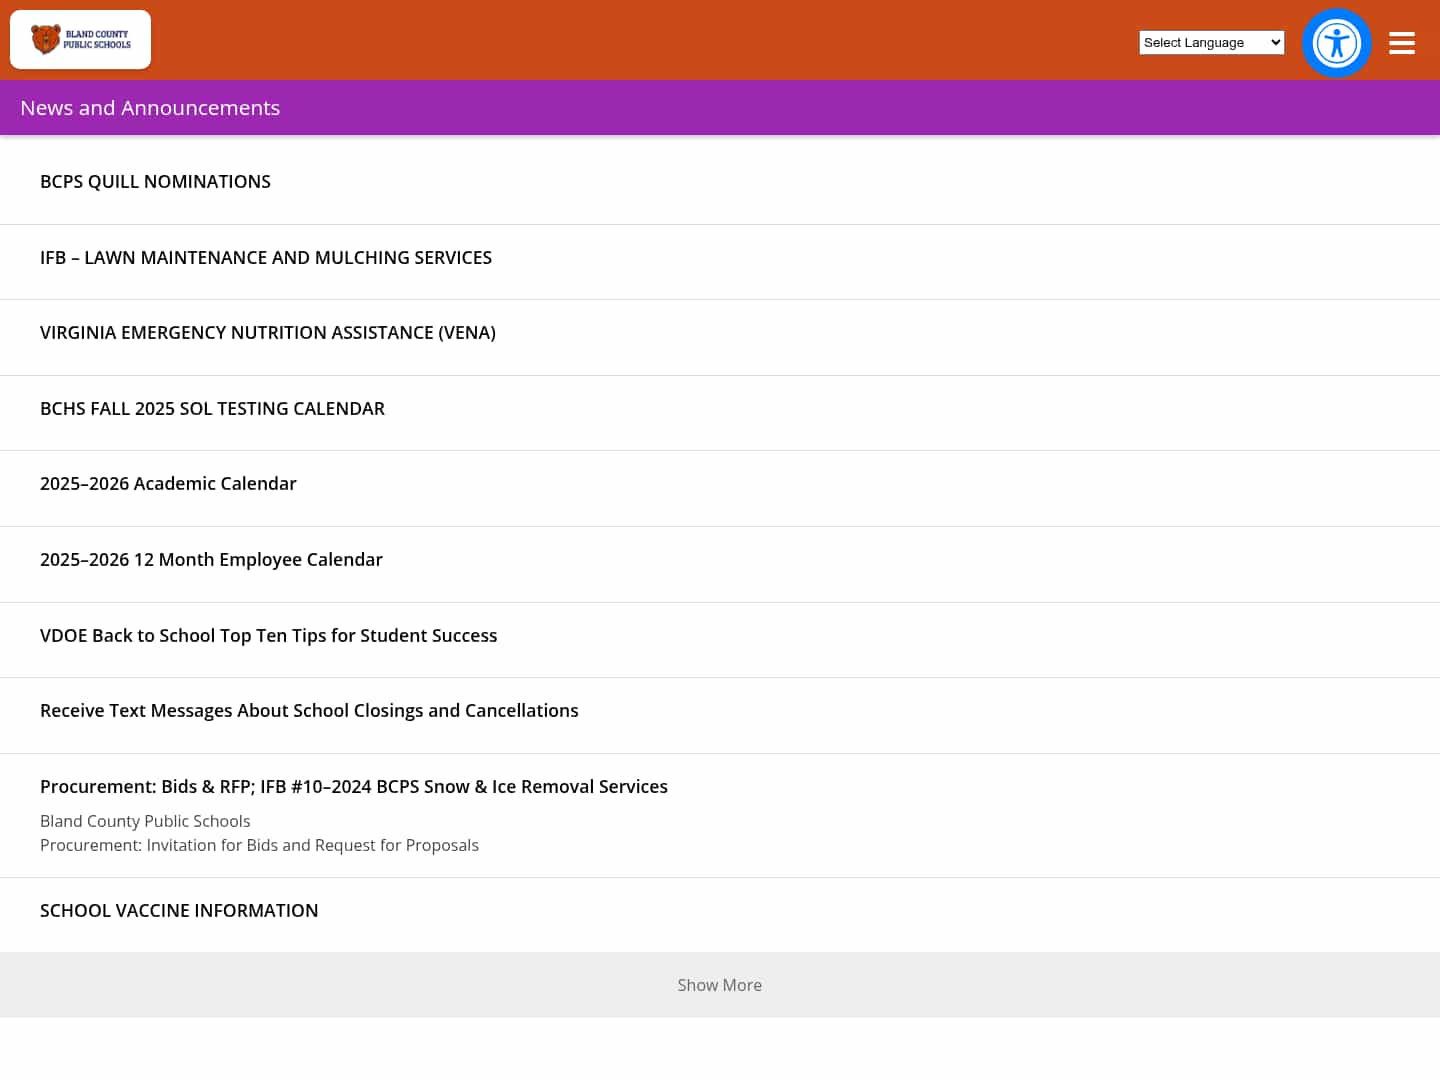Screen dimensions: 1440x1080
Task: Read VDOE Back to School Top Ten Tips
Action: click(268, 636)
